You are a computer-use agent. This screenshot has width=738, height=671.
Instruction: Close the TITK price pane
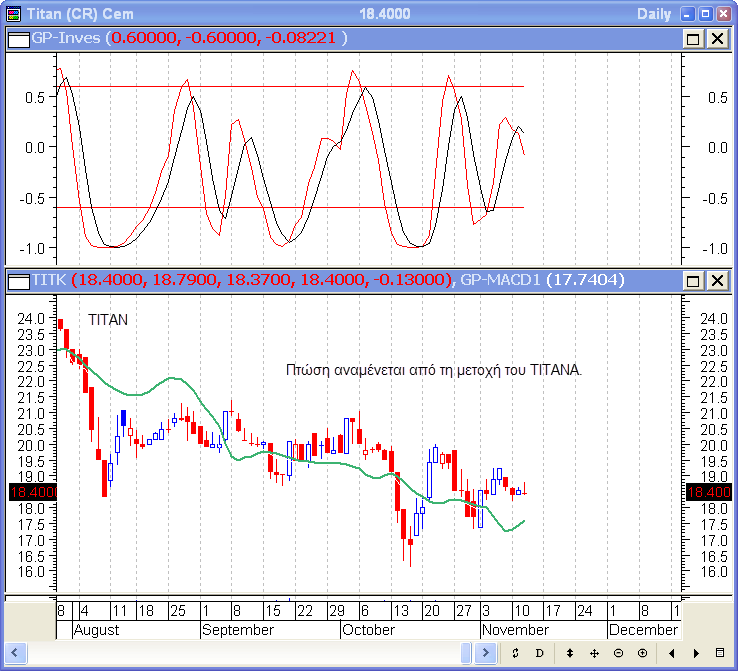click(x=717, y=281)
